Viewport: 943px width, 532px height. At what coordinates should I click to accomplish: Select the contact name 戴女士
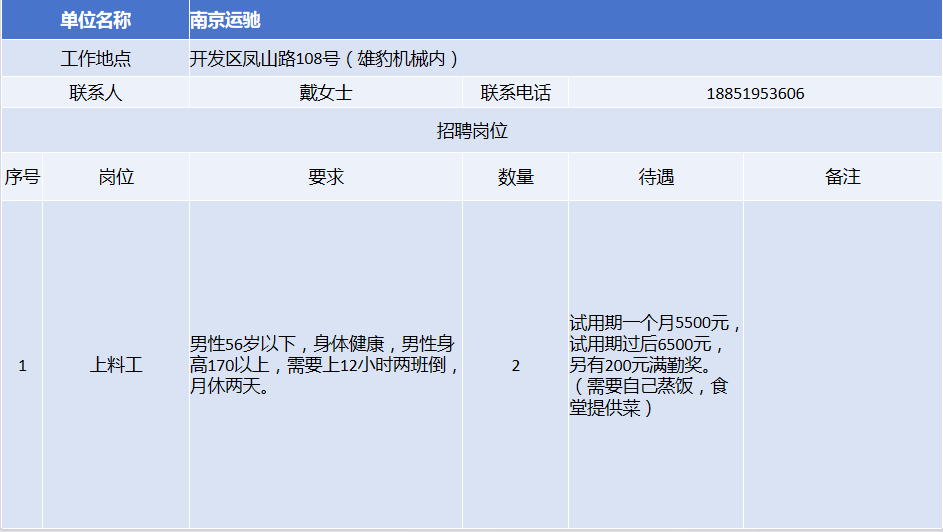point(325,93)
